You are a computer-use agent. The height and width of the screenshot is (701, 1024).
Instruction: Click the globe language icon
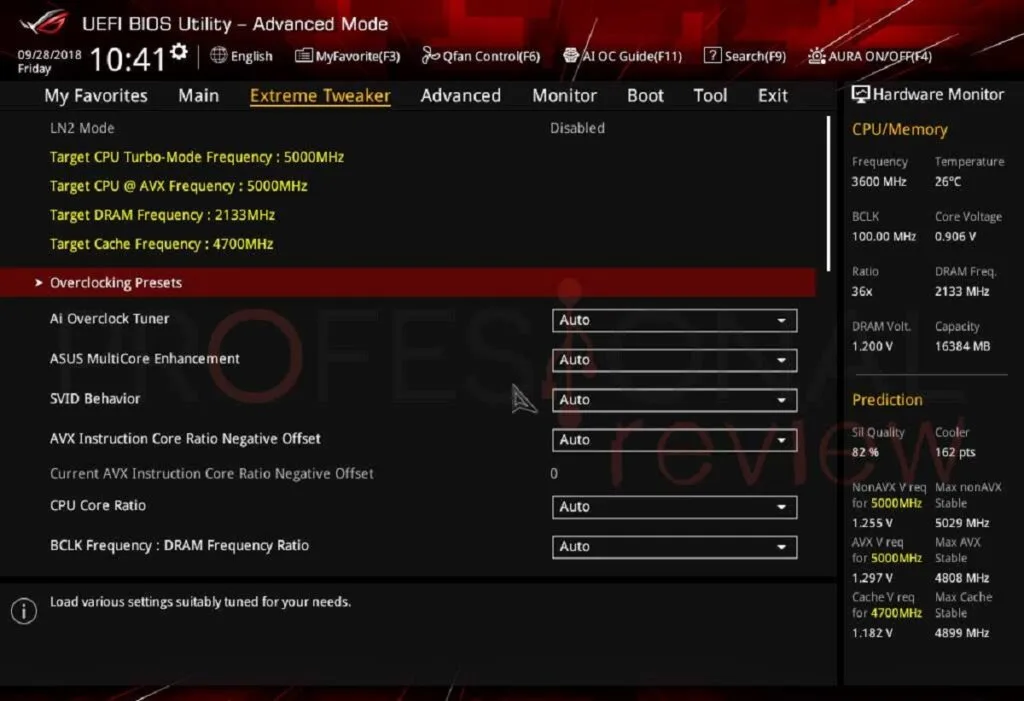coord(218,56)
